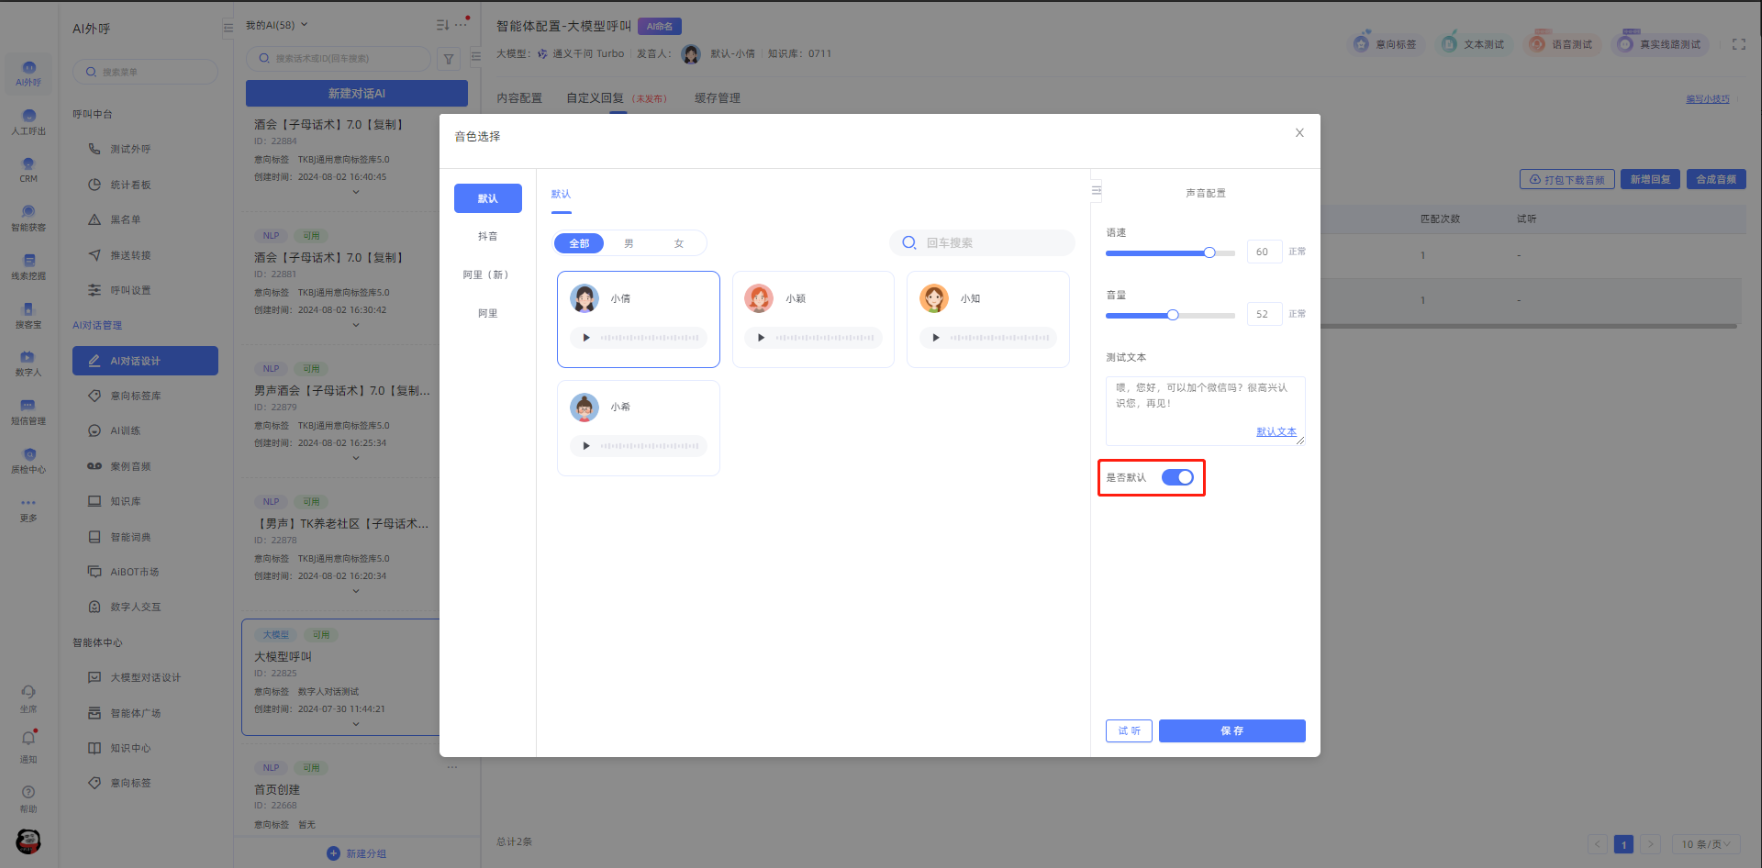The height and width of the screenshot is (868, 1762).
Task: Play the 小希 voice sample
Action: click(x=586, y=446)
